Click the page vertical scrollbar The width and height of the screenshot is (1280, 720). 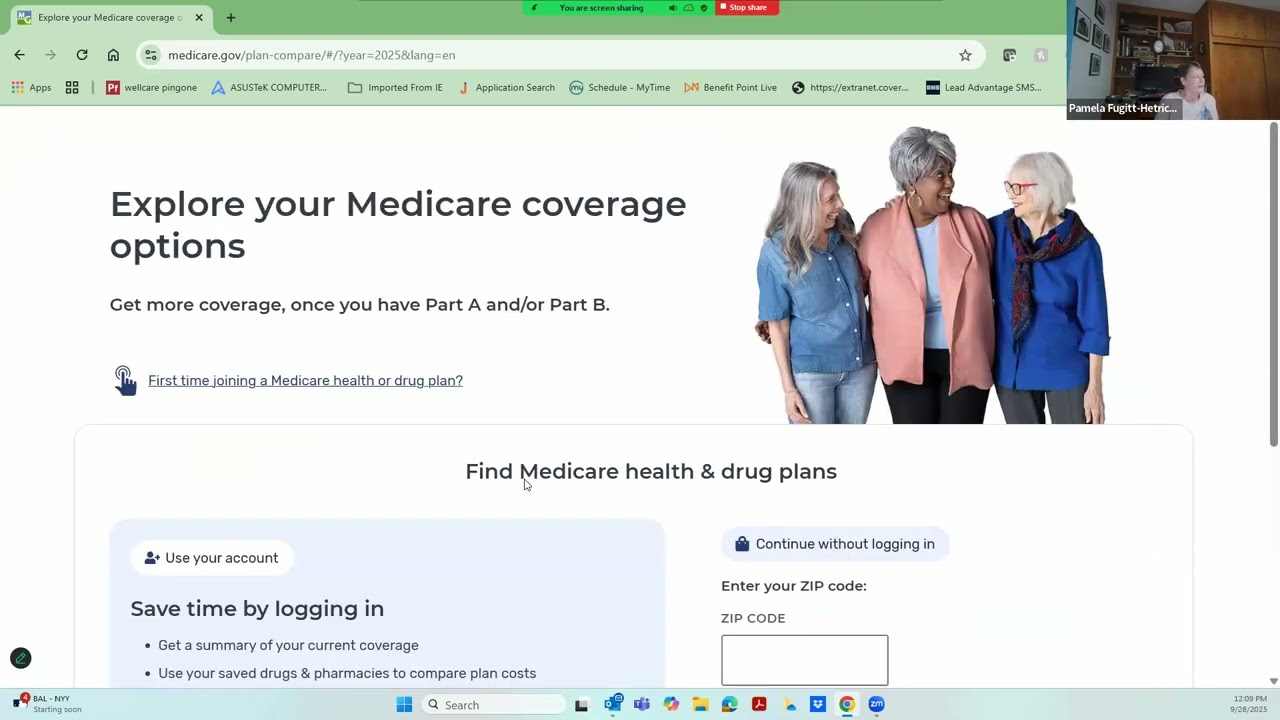click(x=1273, y=285)
